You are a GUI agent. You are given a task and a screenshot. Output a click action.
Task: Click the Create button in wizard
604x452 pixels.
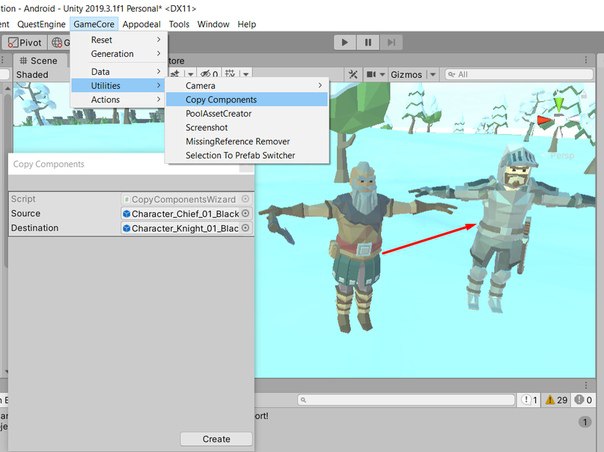coord(216,439)
